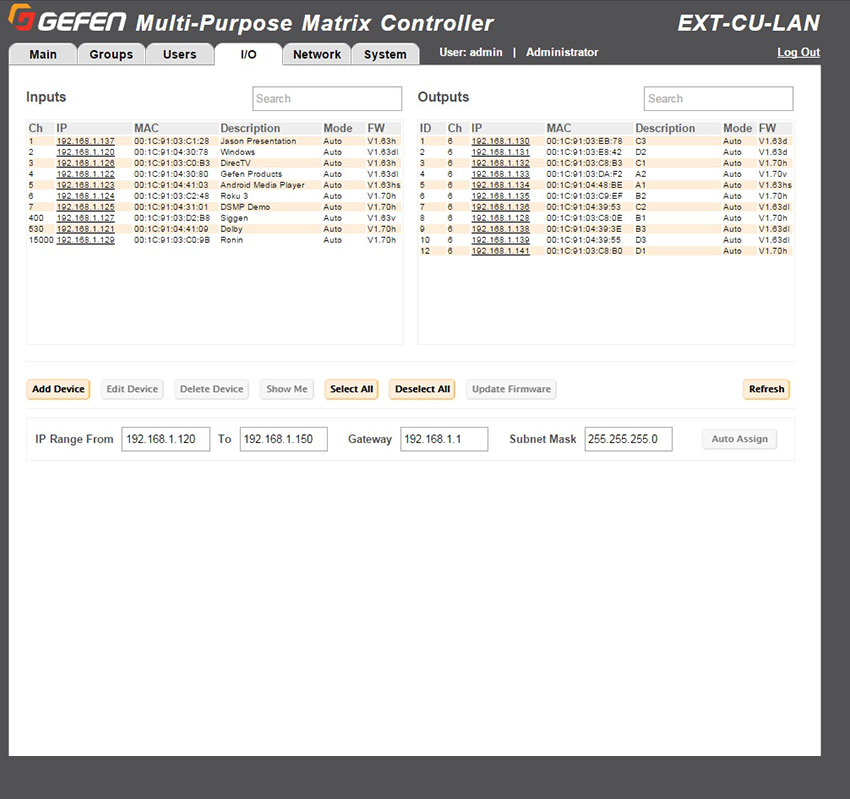The height and width of the screenshot is (799, 850).
Task: Select All listed devices
Action: [x=351, y=389]
